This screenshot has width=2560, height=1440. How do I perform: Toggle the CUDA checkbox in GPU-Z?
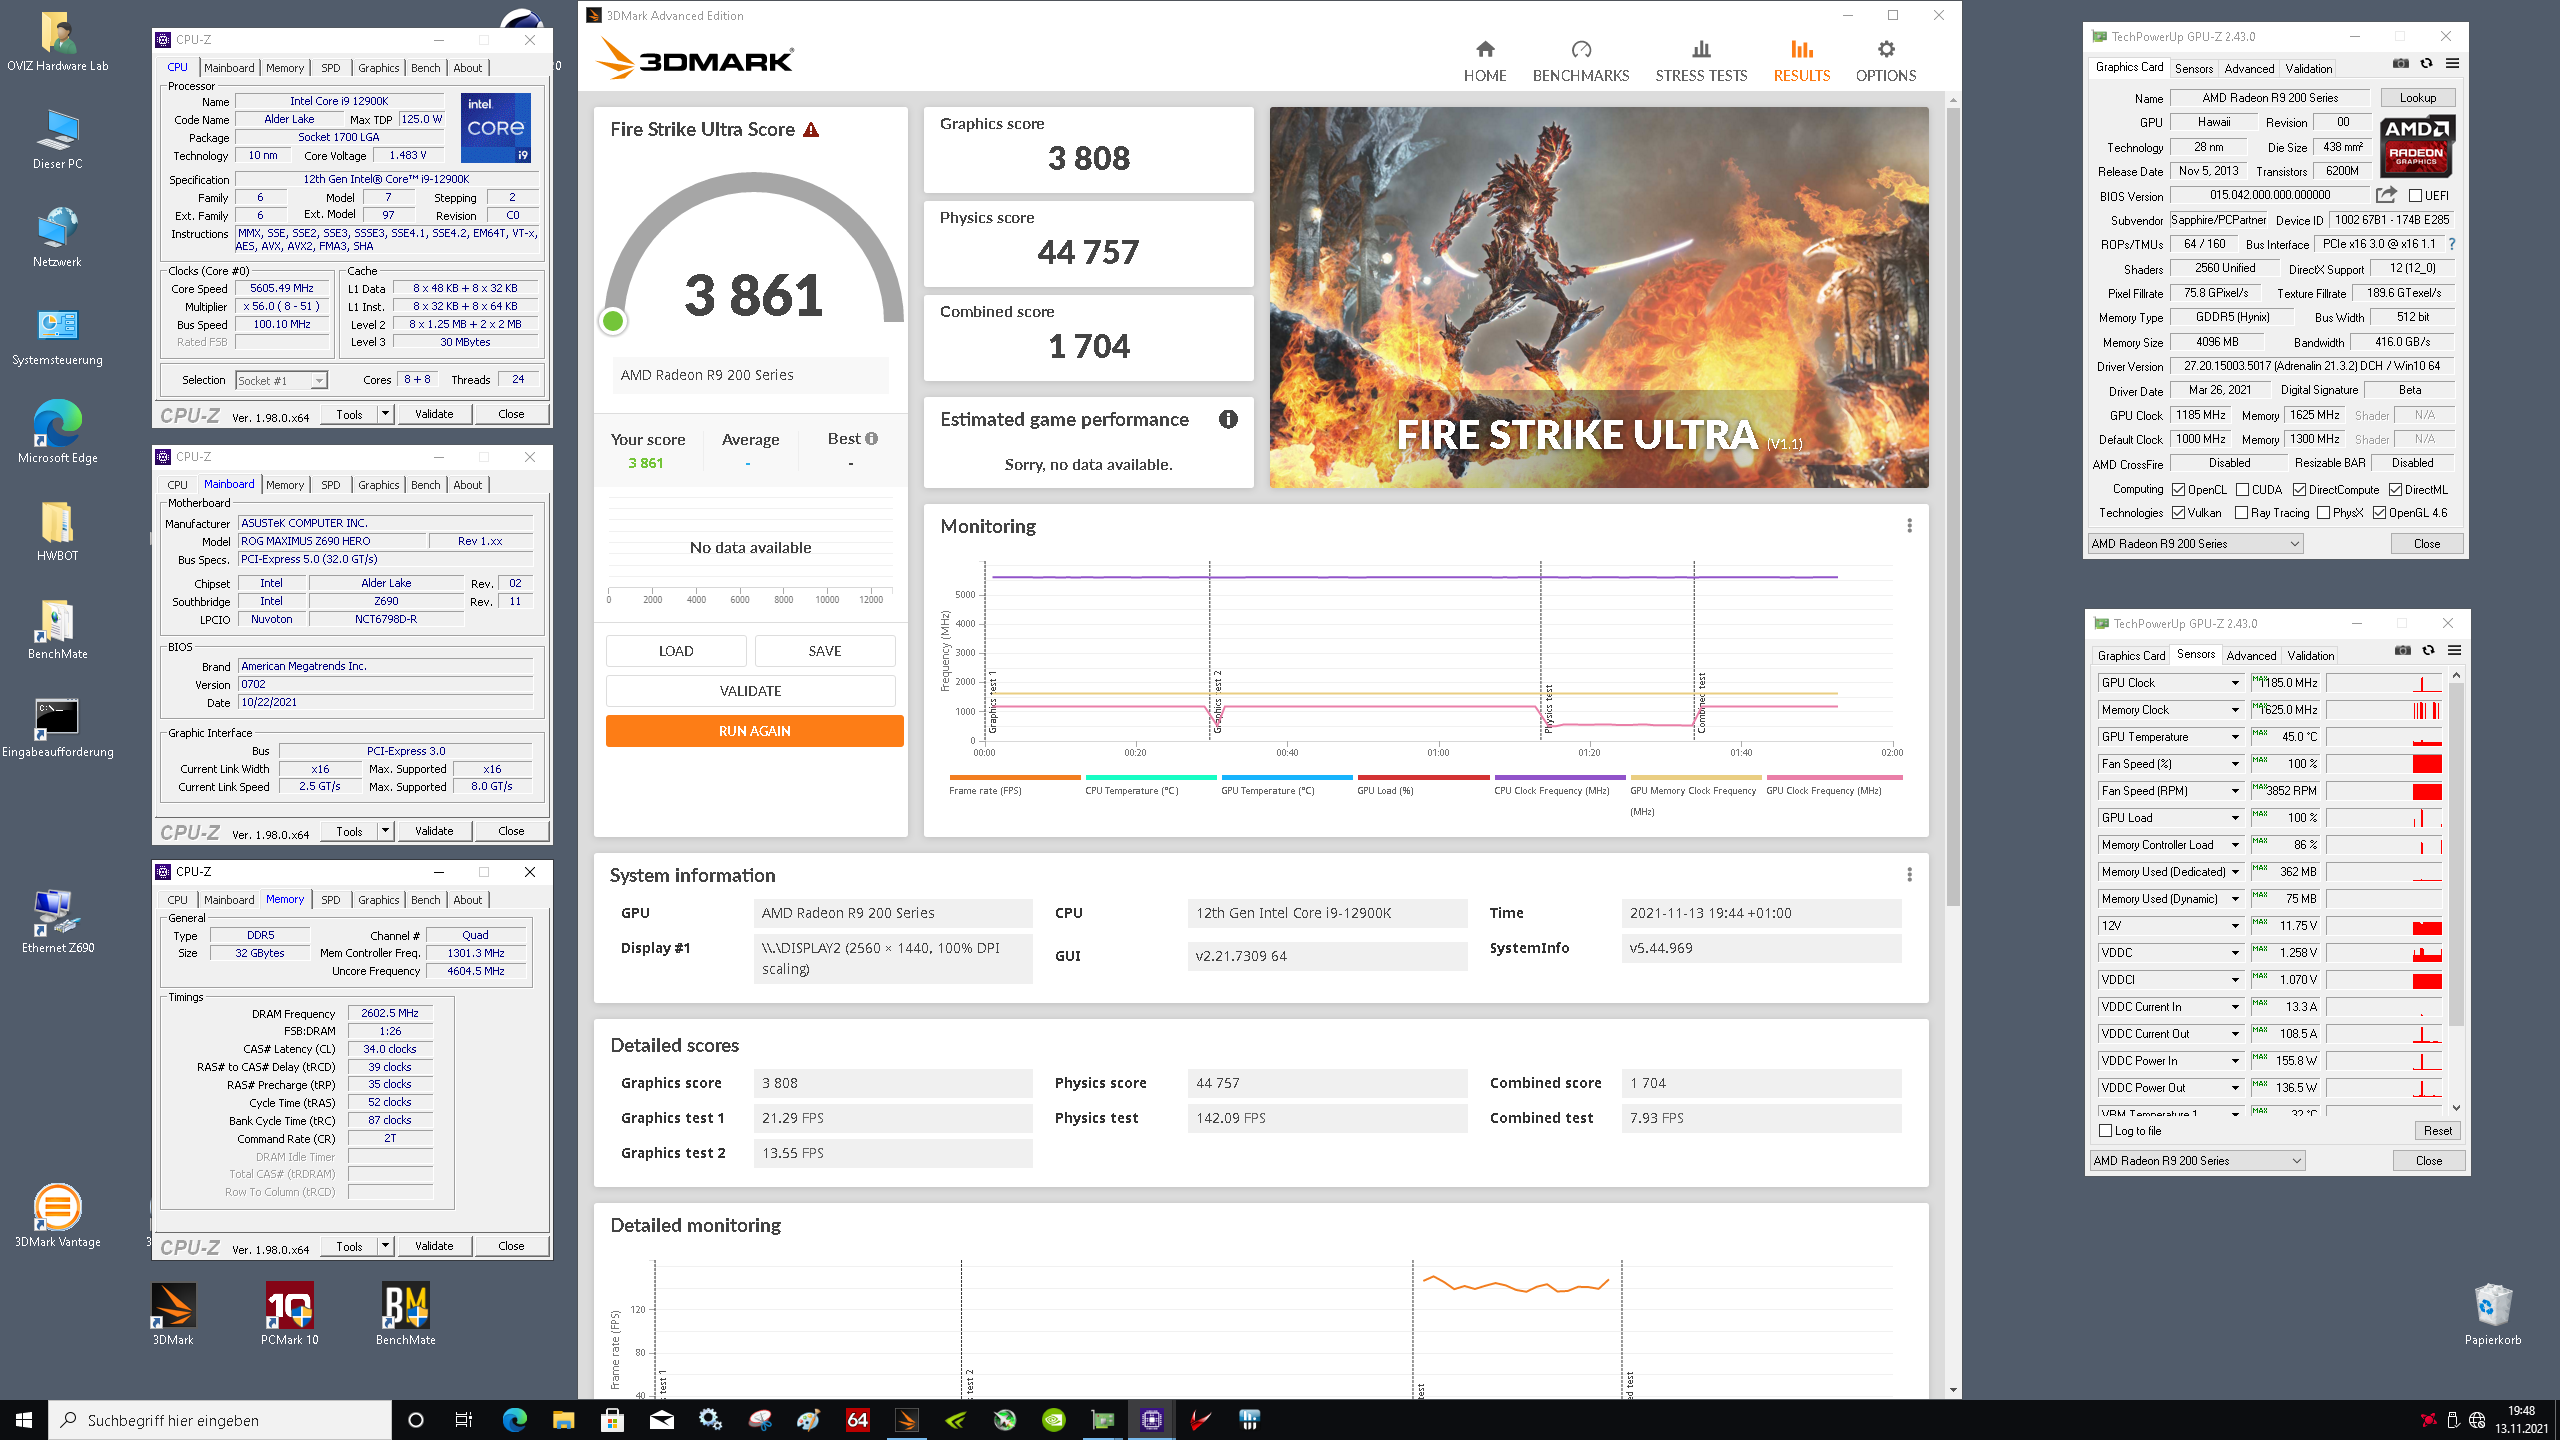pyautogui.click(x=2242, y=490)
